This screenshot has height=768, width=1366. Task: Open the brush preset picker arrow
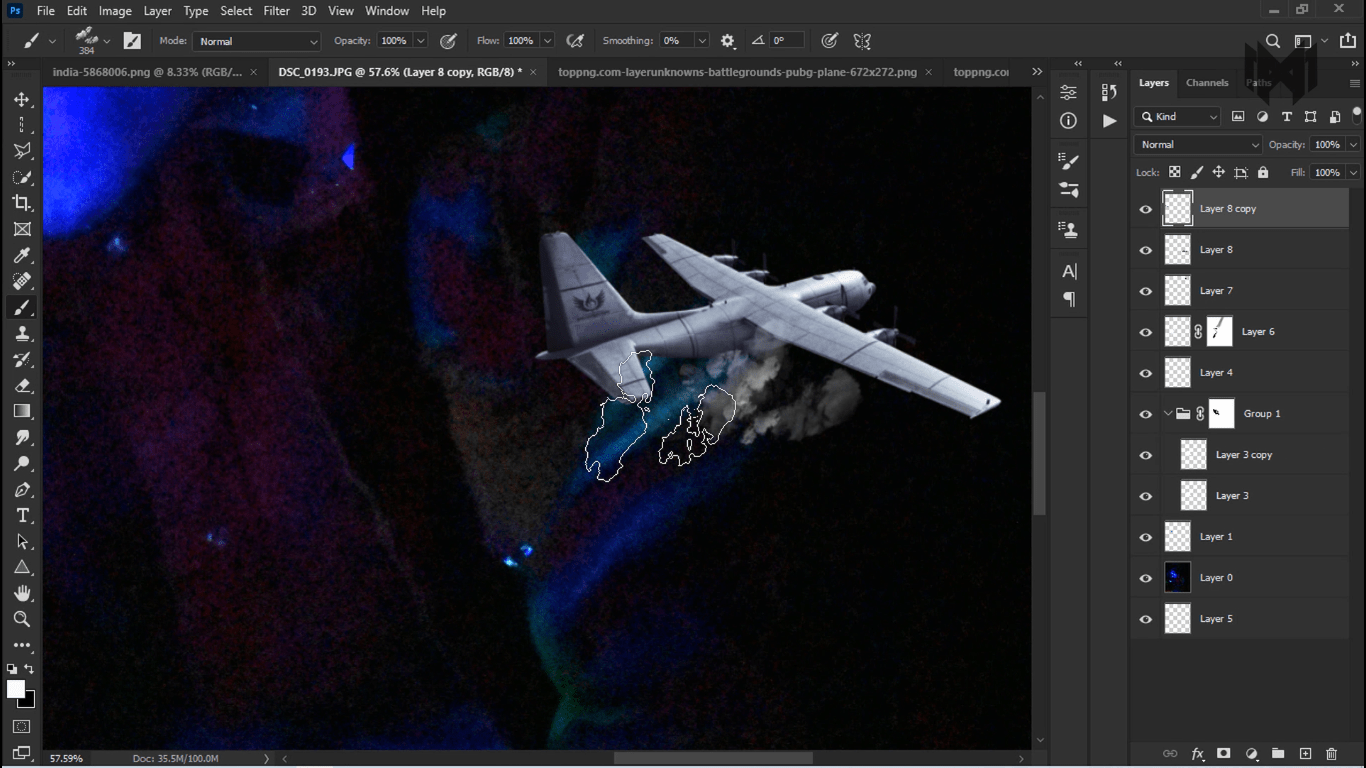tap(107, 42)
